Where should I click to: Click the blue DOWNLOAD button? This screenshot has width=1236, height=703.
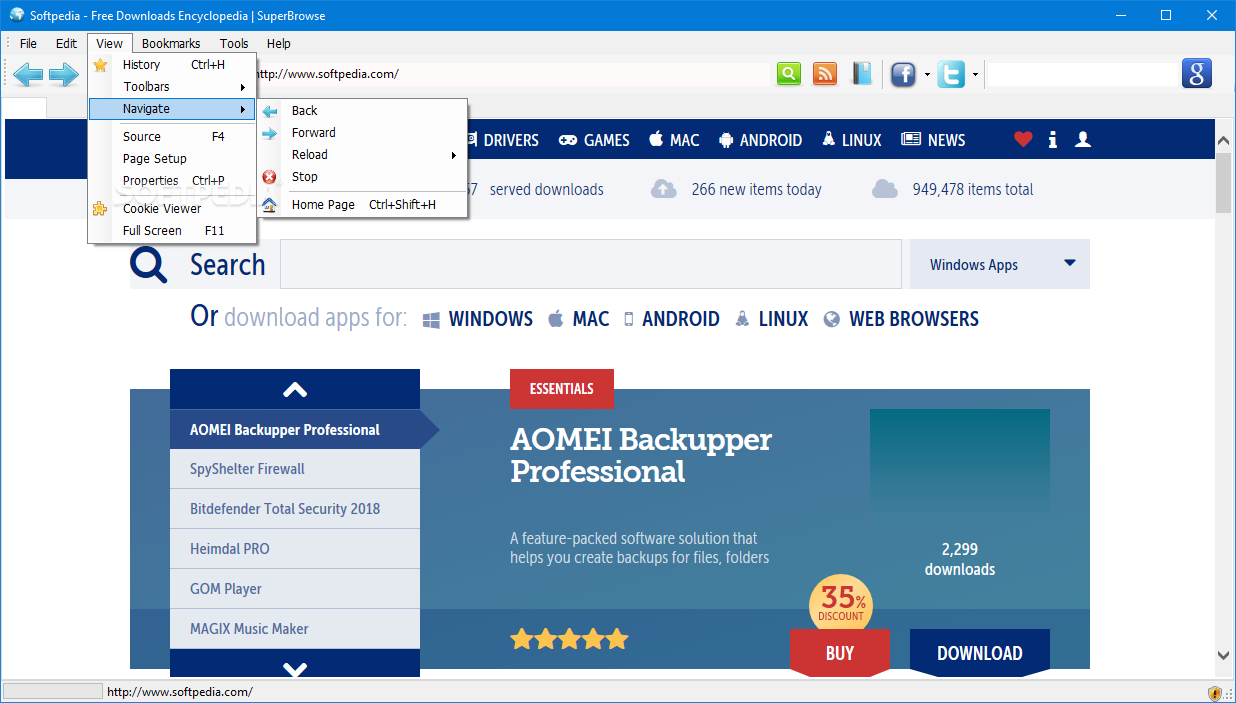pos(980,653)
